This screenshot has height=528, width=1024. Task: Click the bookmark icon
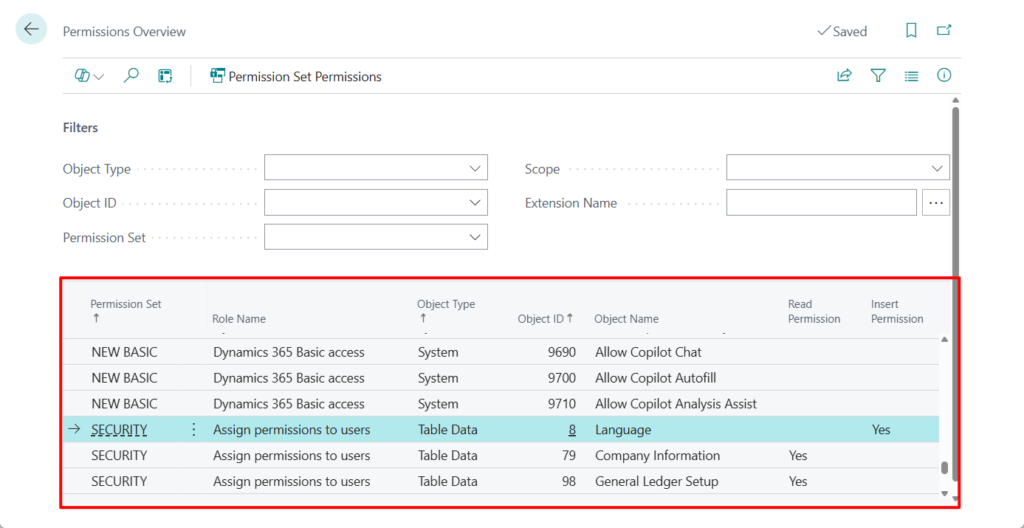pyautogui.click(x=911, y=31)
